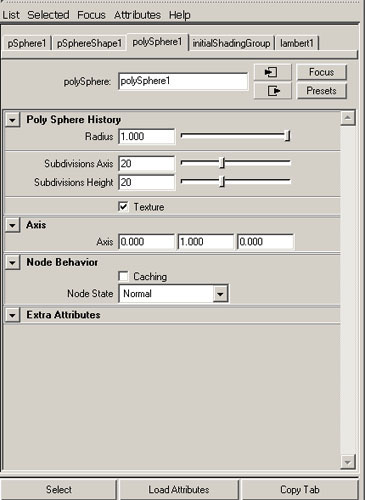
Task: Toggle the Texture checkbox
Action: [x=123, y=207]
